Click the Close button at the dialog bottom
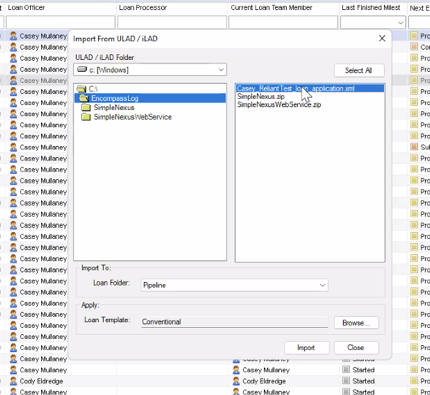The height and width of the screenshot is (395, 430). coord(356,348)
